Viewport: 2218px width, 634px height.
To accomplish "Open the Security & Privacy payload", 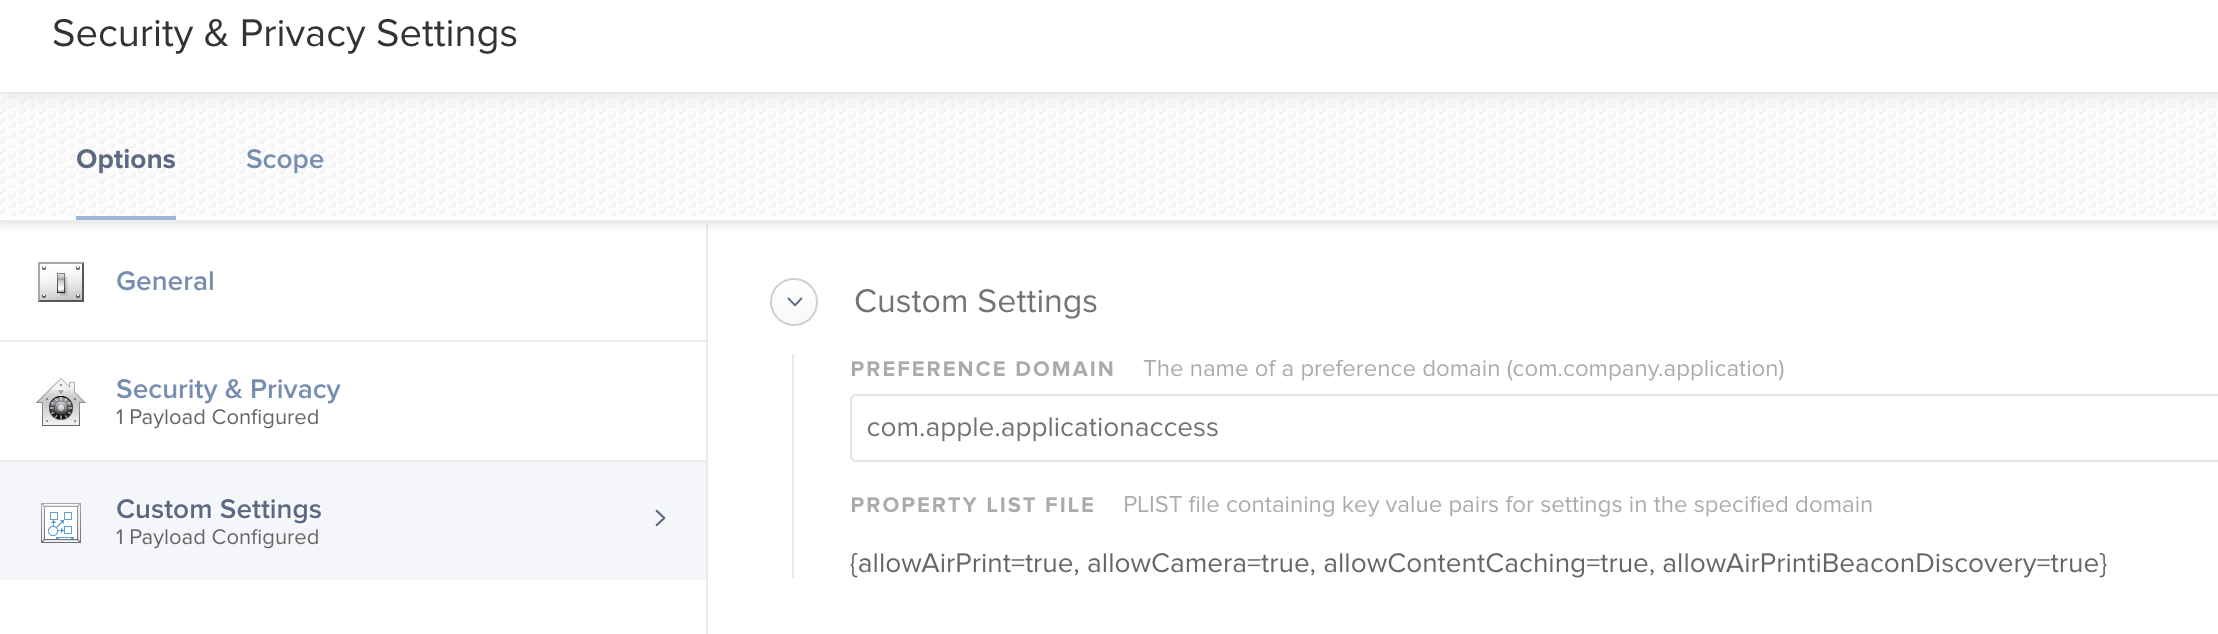I will (x=353, y=401).
